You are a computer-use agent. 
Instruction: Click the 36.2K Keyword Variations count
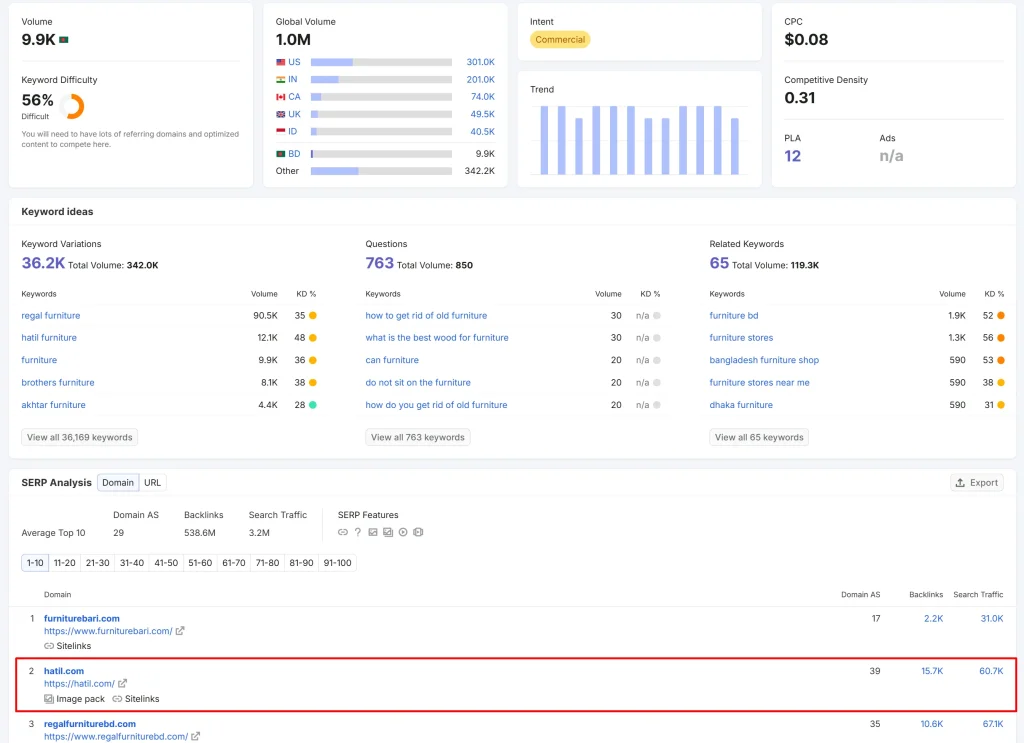pyautogui.click(x=43, y=263)
